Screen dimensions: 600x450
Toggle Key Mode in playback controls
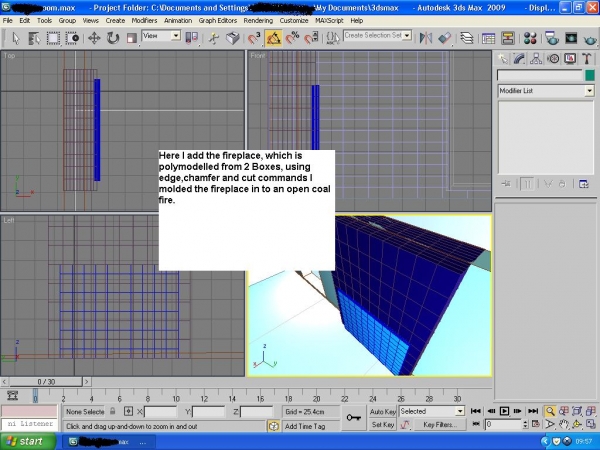pyautogui.click(x=476, y=424)
